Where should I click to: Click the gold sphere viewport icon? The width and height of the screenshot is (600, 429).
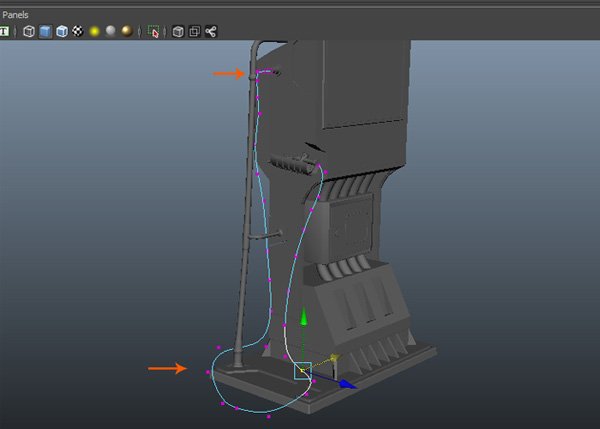(x=127, y=31)
